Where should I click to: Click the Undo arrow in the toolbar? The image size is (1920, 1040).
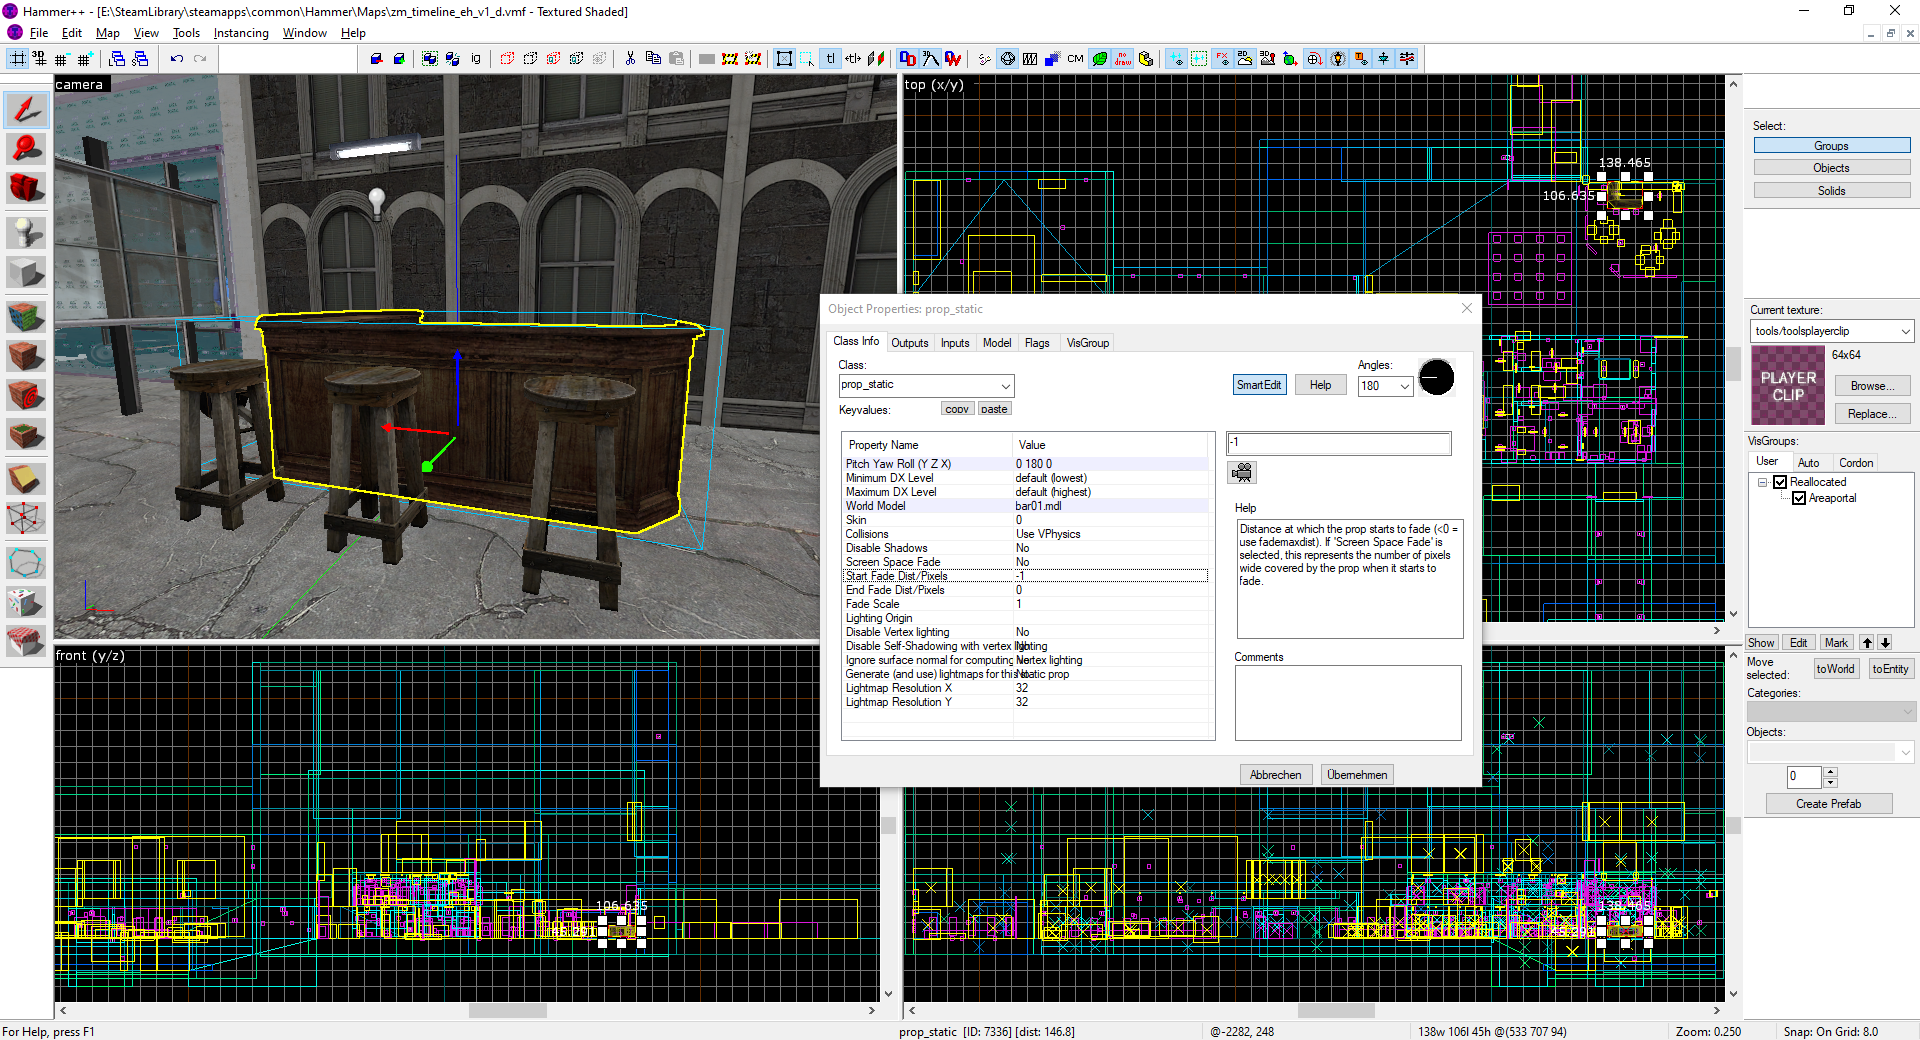point(177,59)
